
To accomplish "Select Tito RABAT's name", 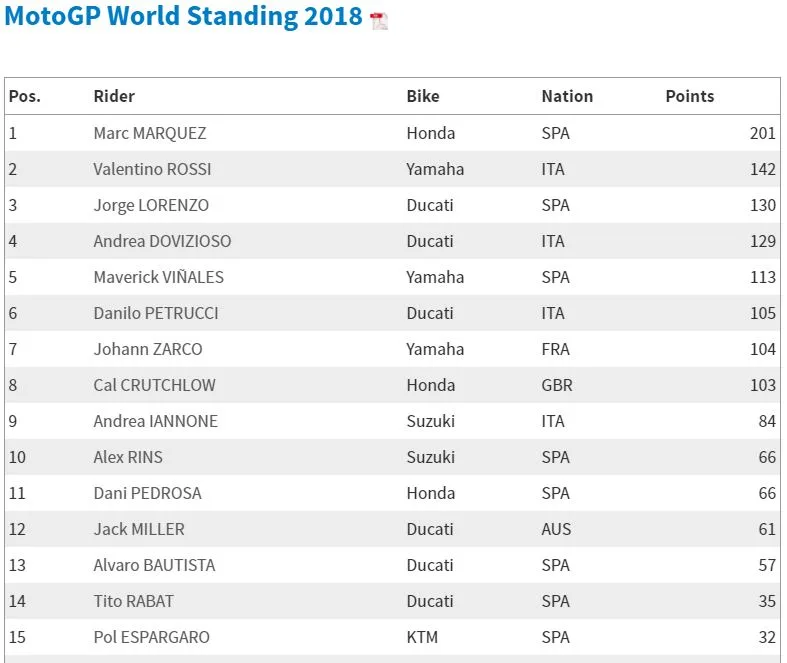I will (x=134, y=601).
